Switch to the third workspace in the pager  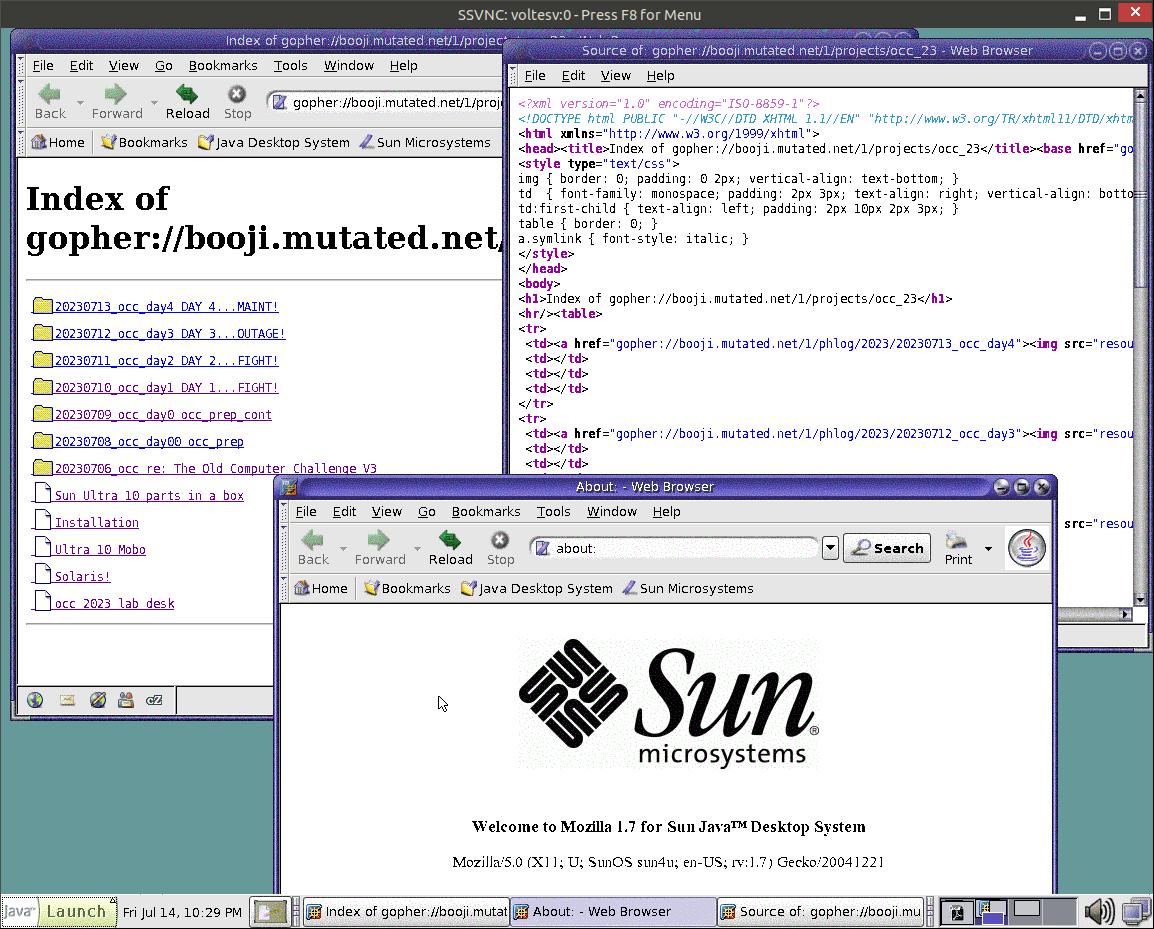point(1027,911)
